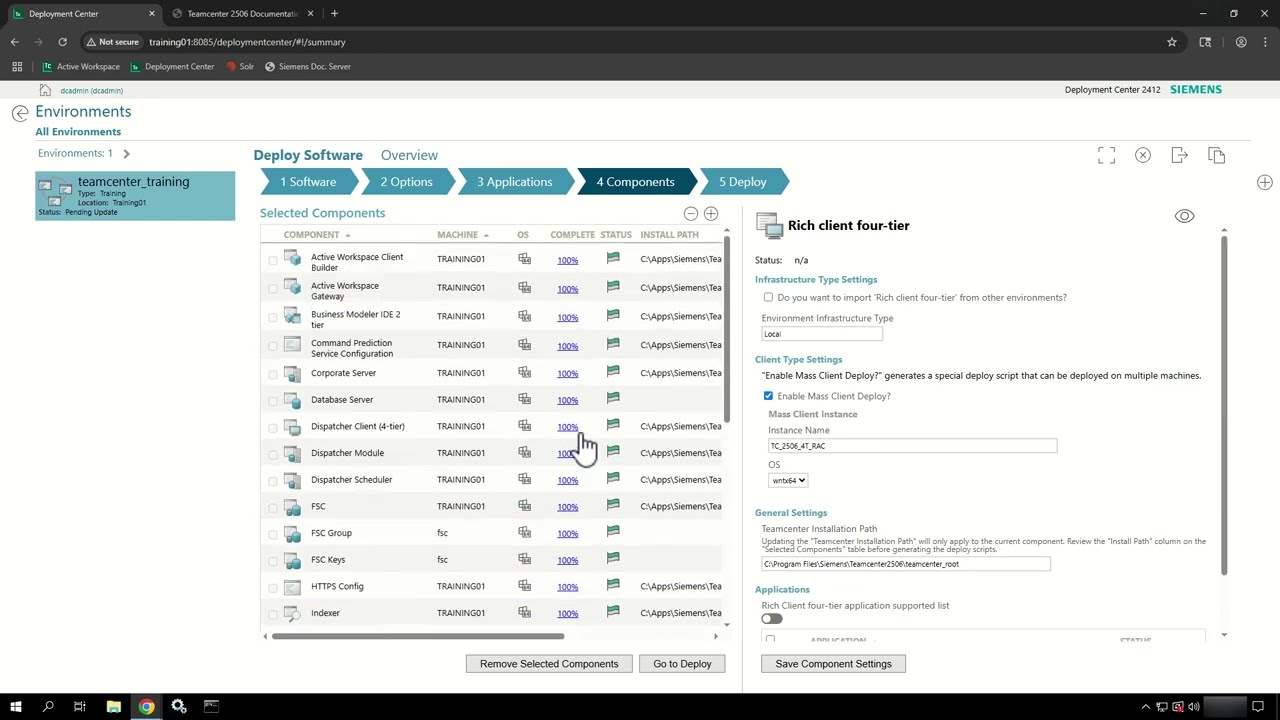Click the minus icon above Selected Components table
This screenshot has width=1280, height=720.
[x=690, y=213]
